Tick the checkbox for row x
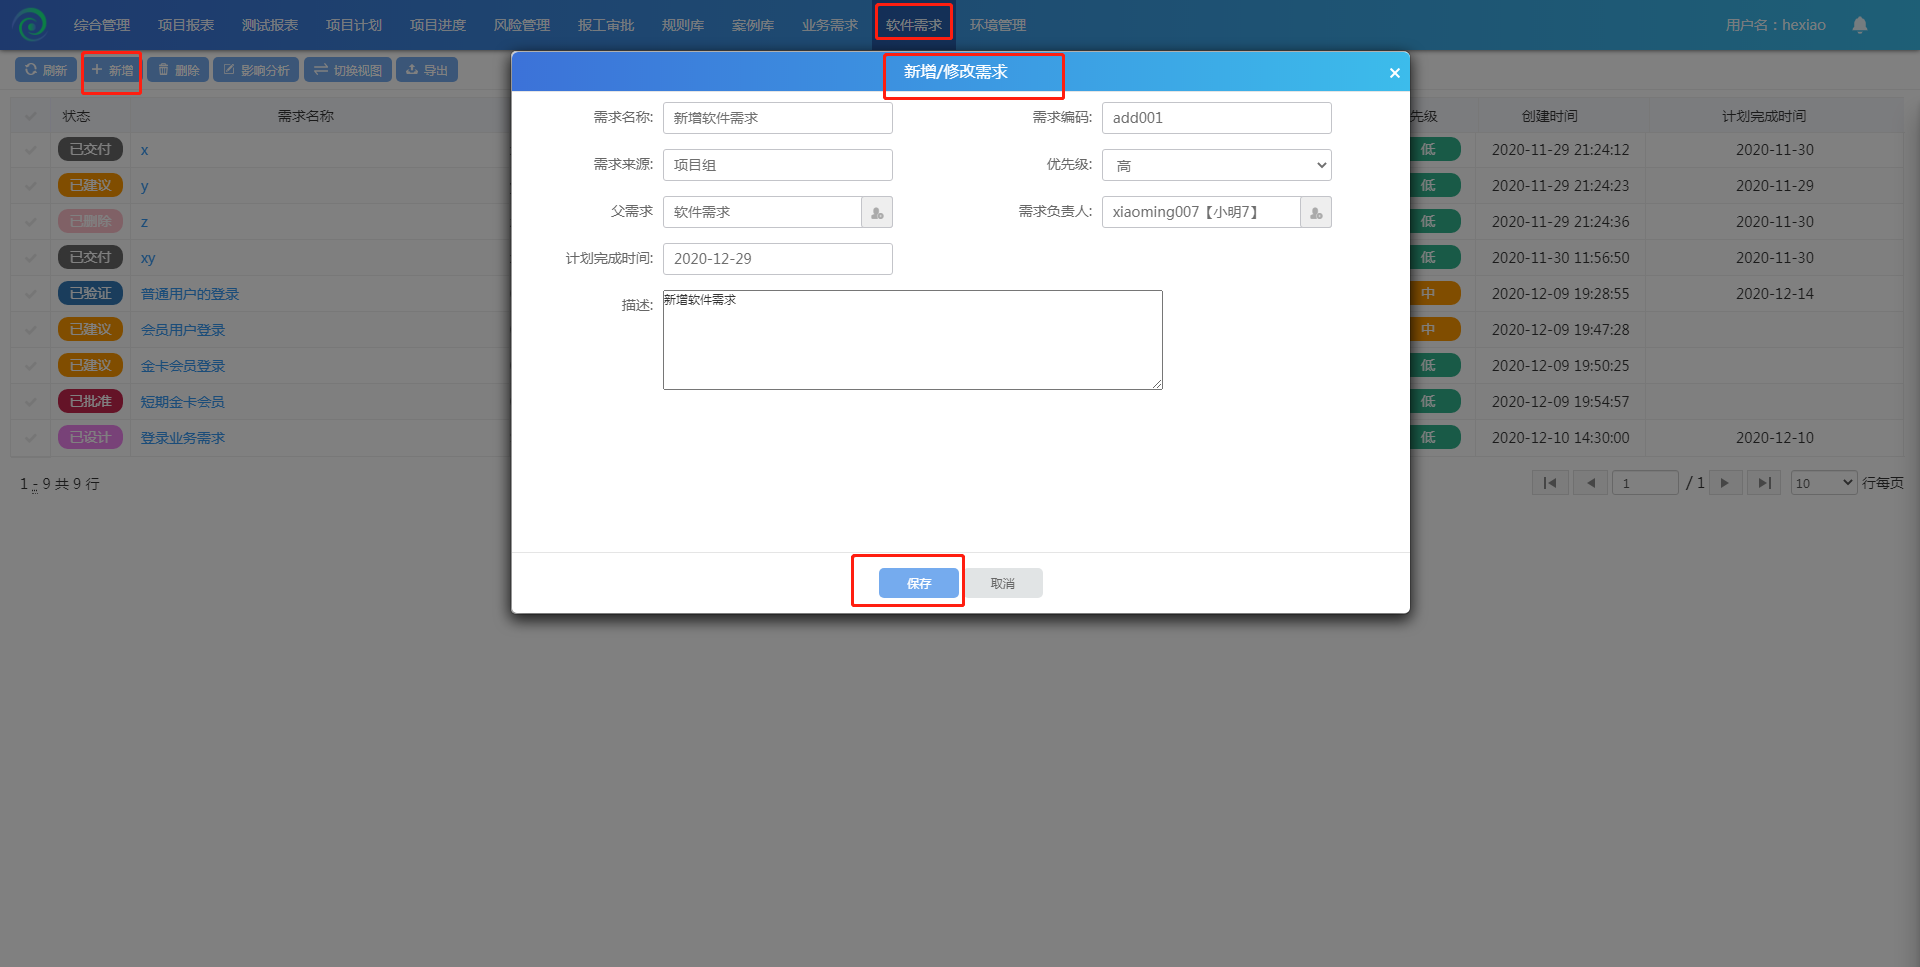The height and width of the screenshot is (967, 1920). (31, 150)
